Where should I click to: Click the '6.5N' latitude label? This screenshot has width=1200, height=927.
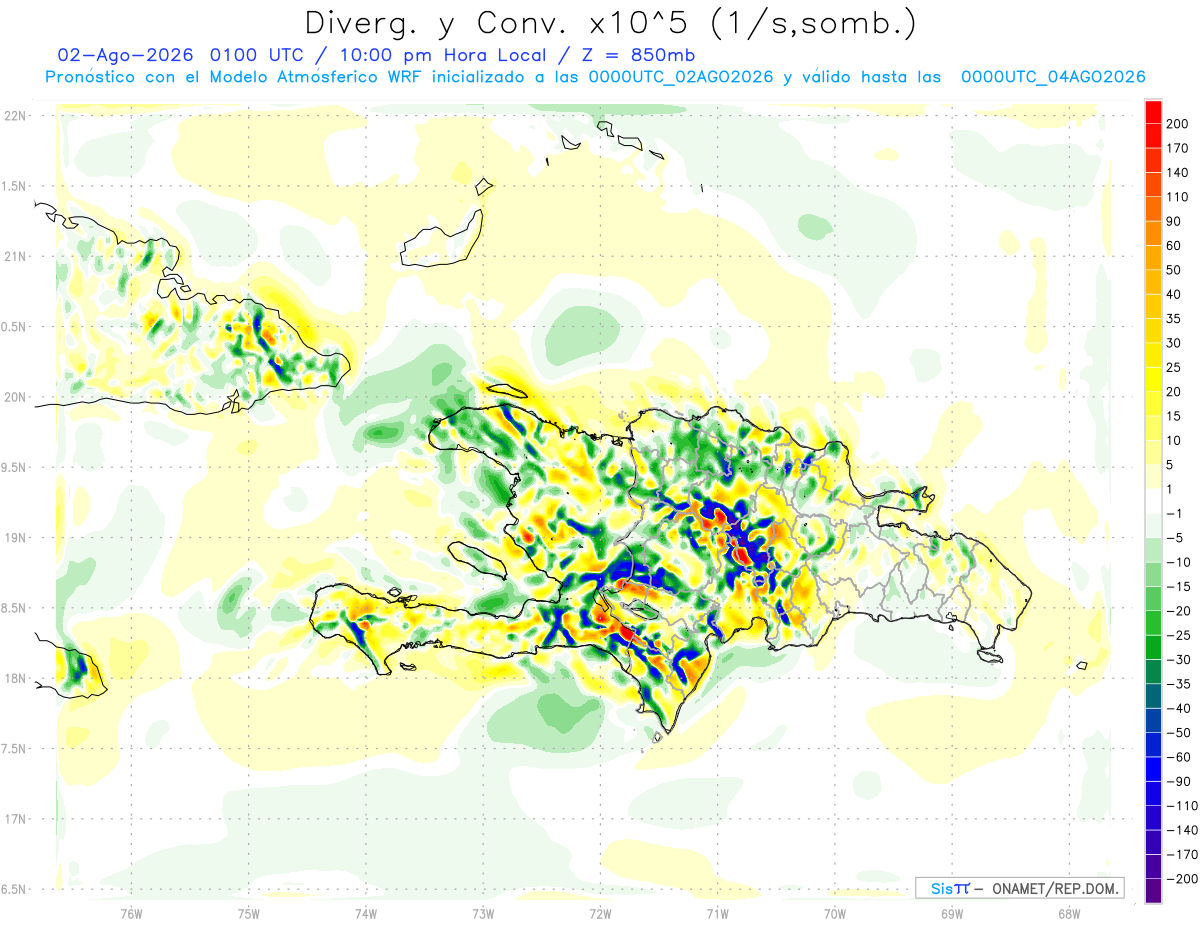(x=15, y=889)
